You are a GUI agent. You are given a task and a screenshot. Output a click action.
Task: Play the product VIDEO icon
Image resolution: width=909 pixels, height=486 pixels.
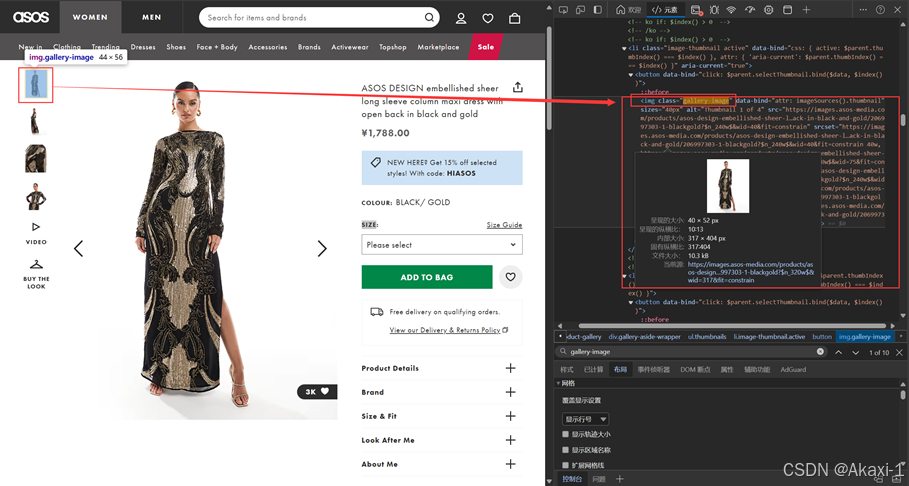(36, 227)
